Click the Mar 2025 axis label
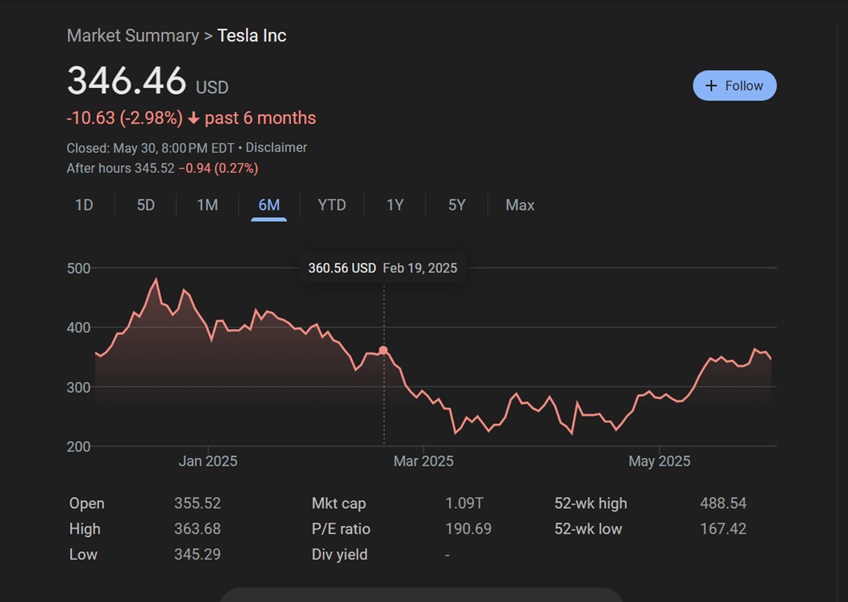The width and height of the screenshot is (848, 602). tap(423, 461)
